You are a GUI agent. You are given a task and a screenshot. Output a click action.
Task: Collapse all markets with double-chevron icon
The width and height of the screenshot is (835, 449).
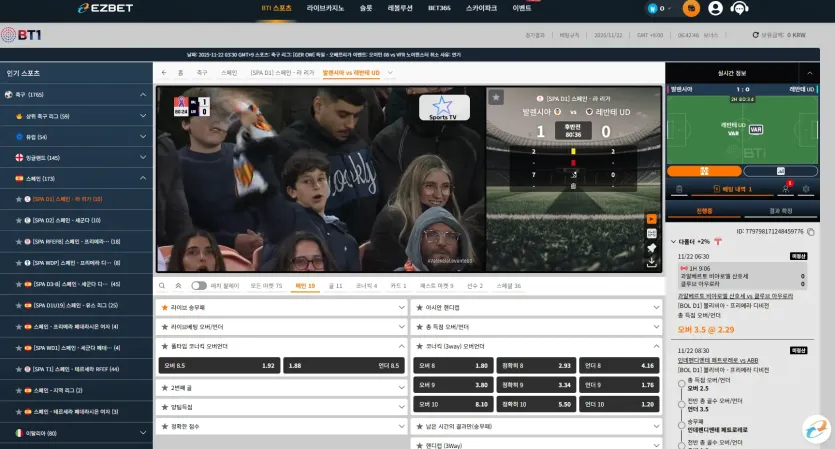tap(178, 286)
